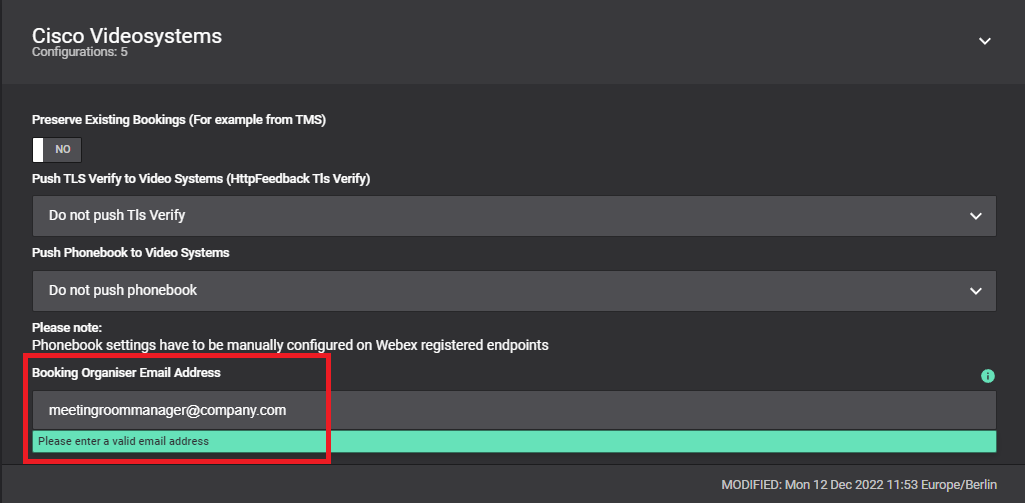This screenshot has height=503, width=1025.
Task: Click the 'Do not push Tls Verify' selected value
Action: [x=117, y=215]
